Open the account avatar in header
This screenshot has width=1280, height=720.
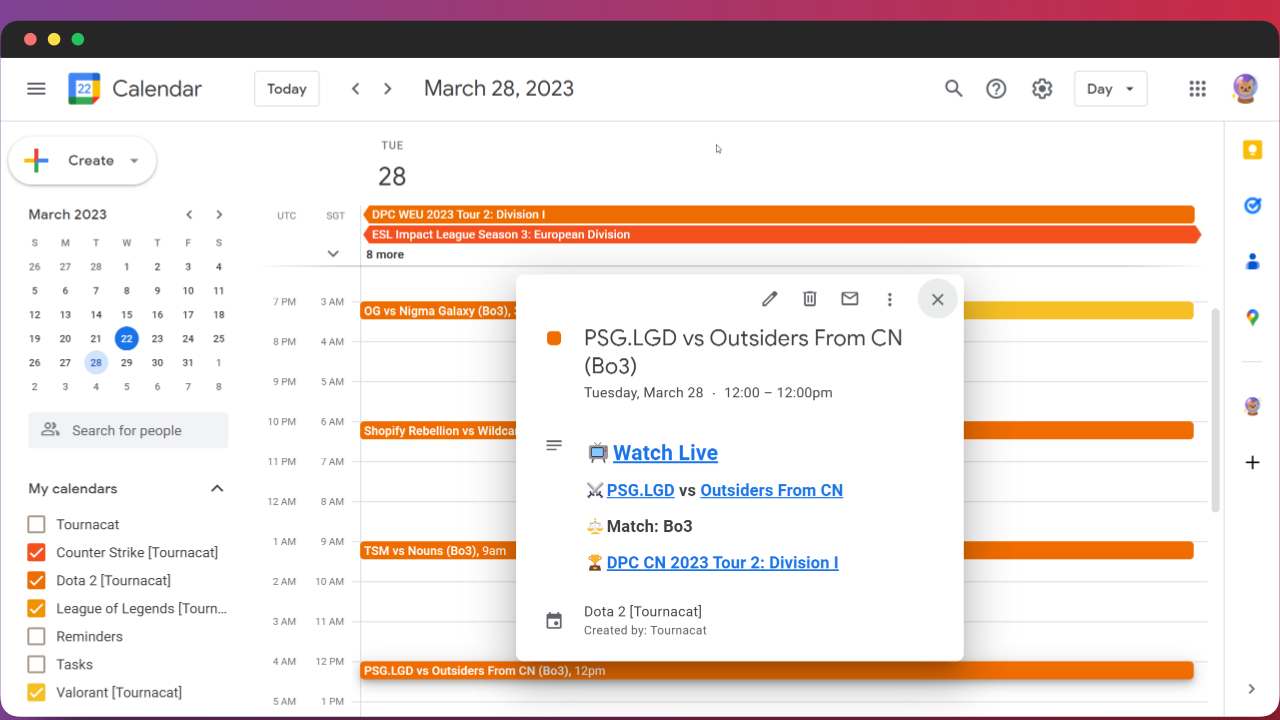(1245, 88)
